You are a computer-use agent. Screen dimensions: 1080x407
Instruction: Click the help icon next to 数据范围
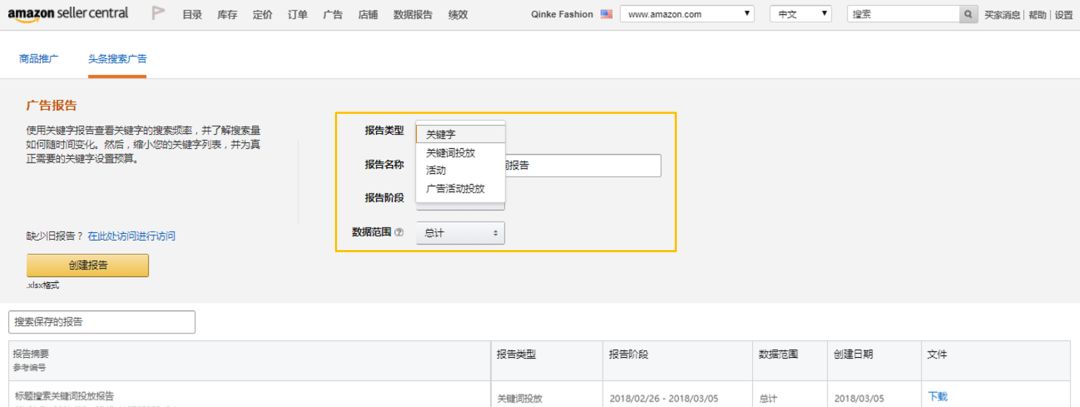[x=399, y=232]
